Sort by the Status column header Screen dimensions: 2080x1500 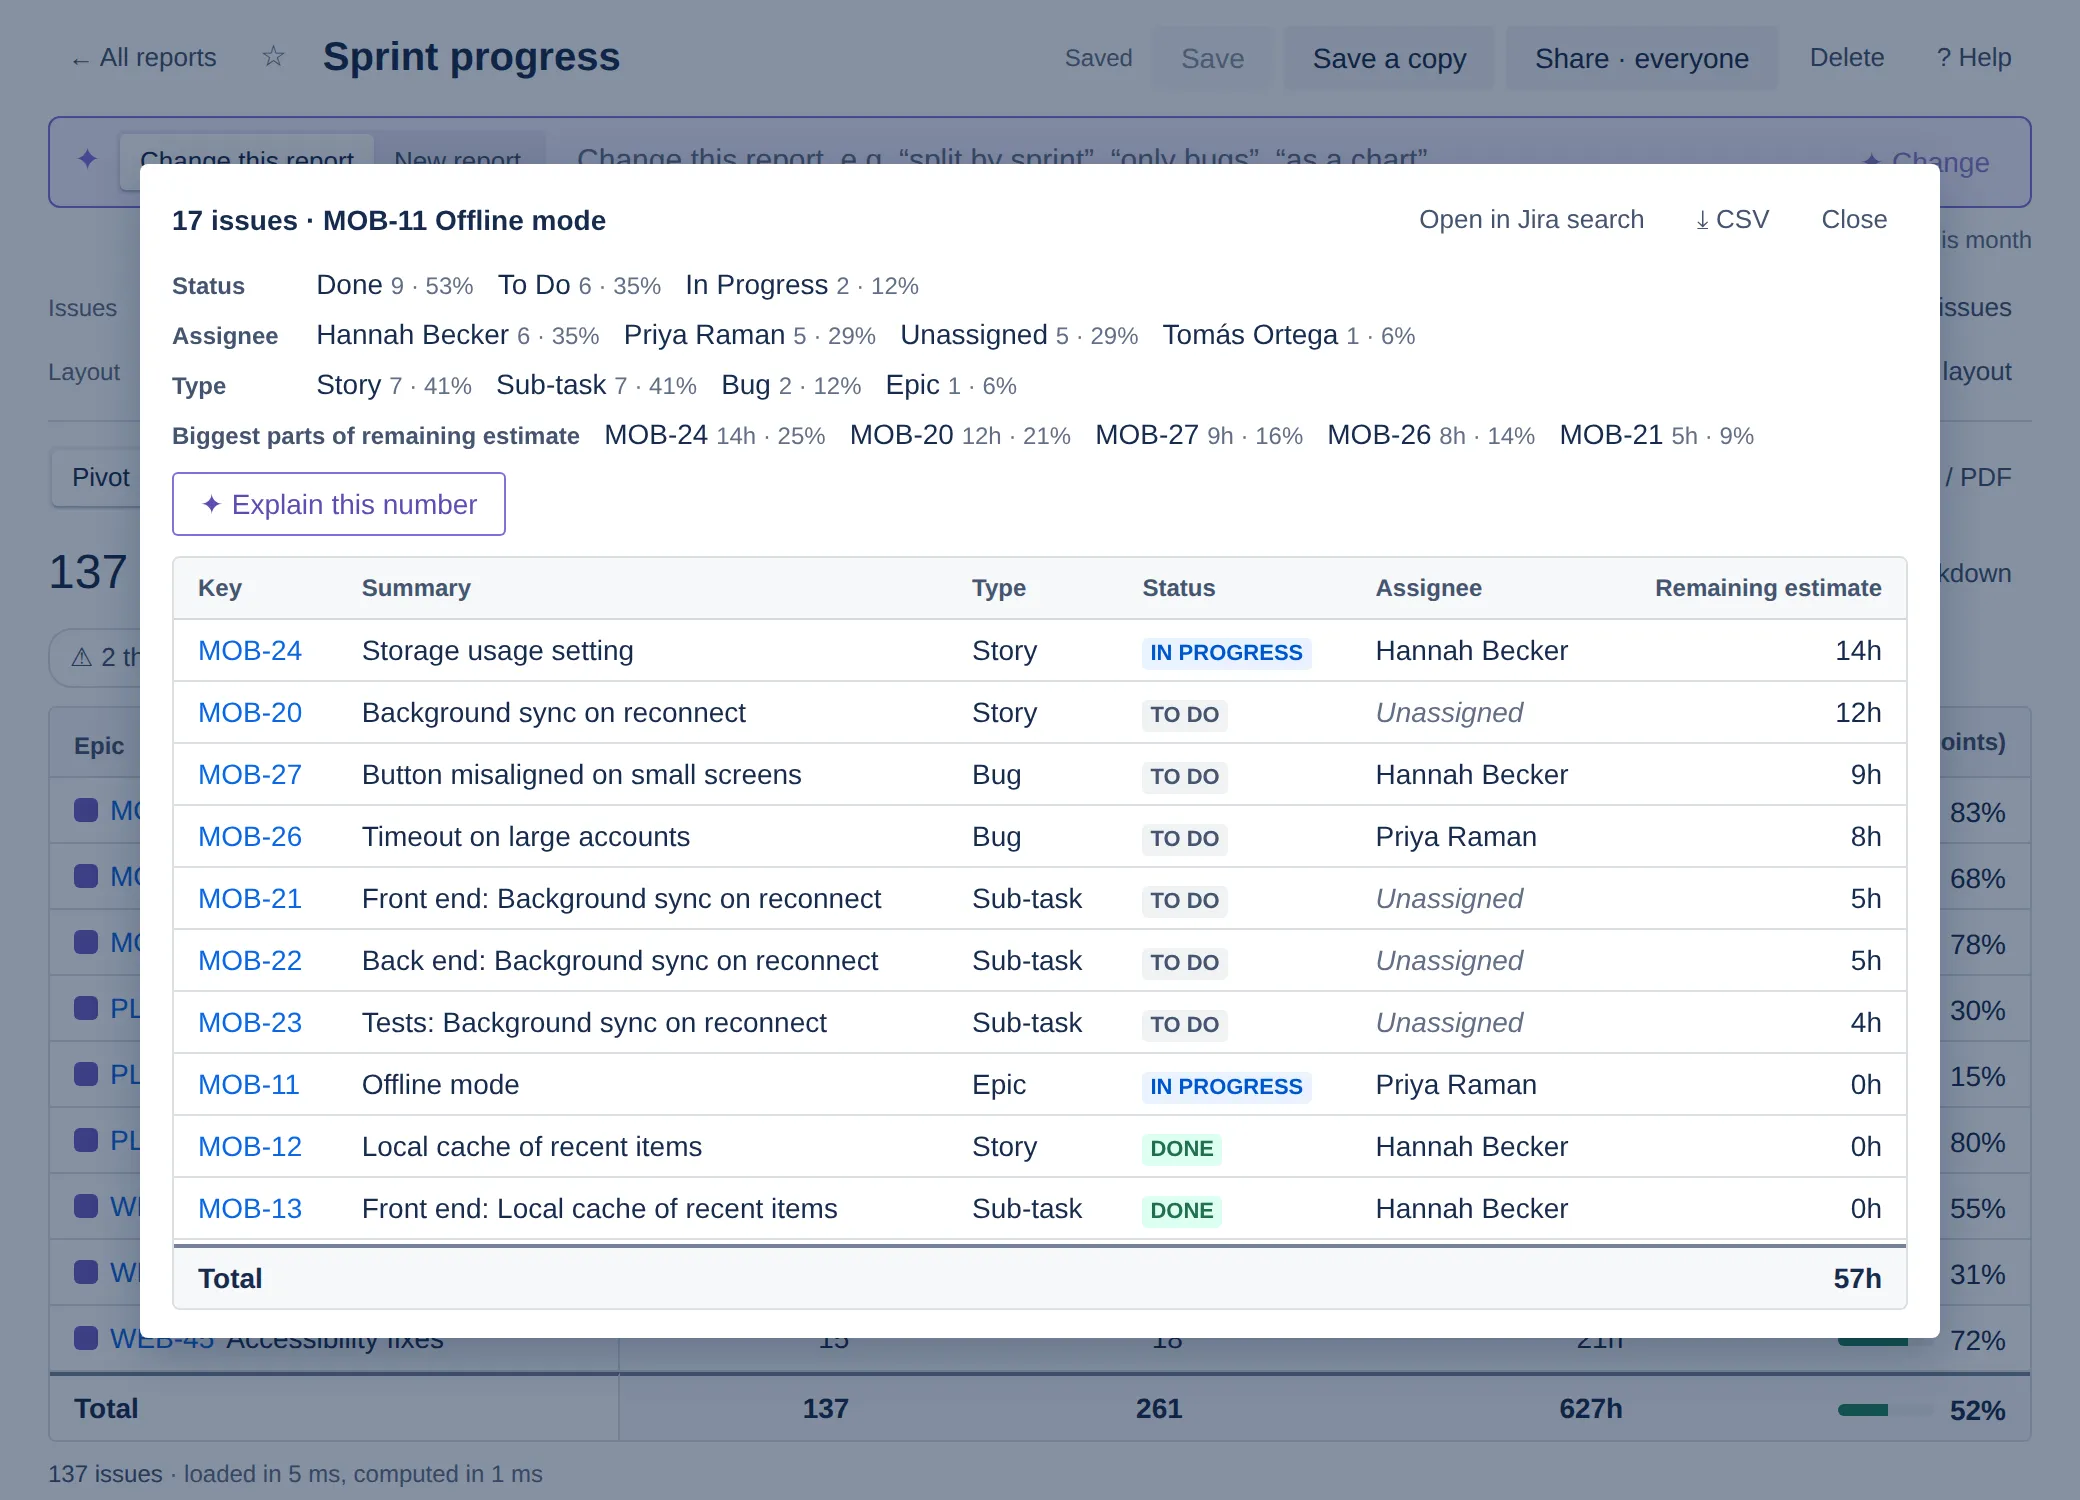[1179, 588]
